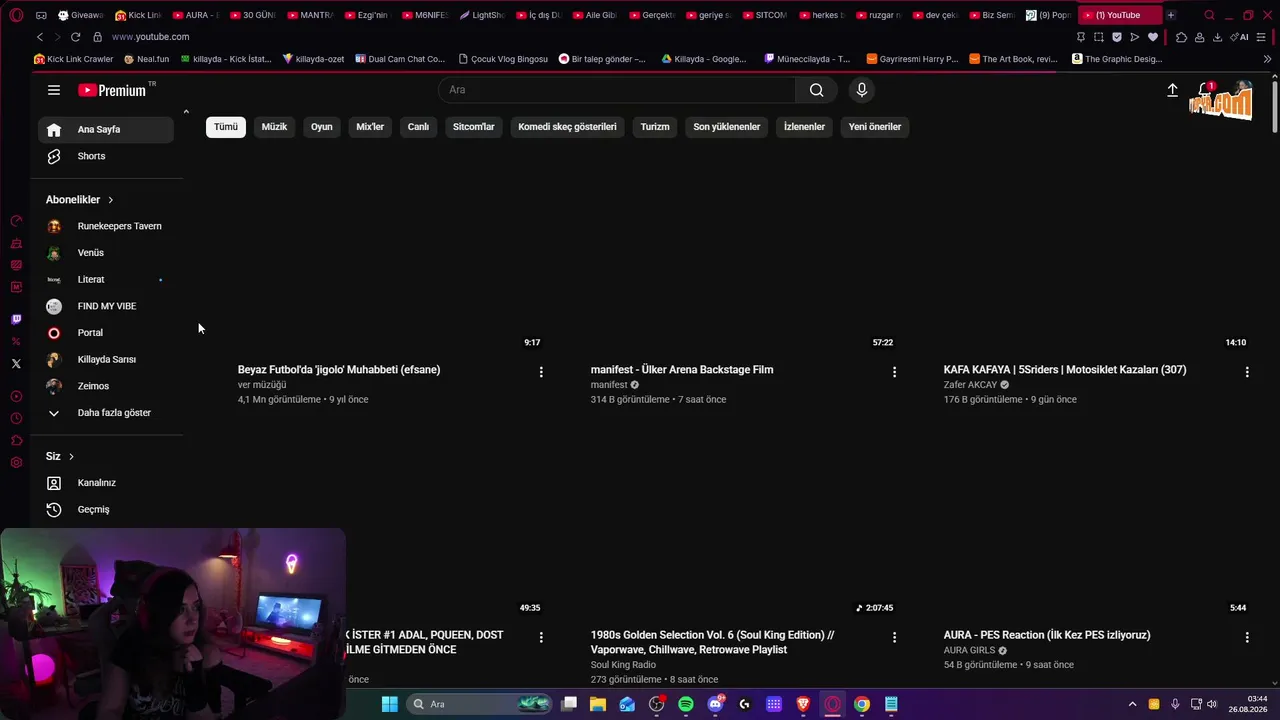
Task: Open the Neal.fun bookmark
Action: point(147,59)
